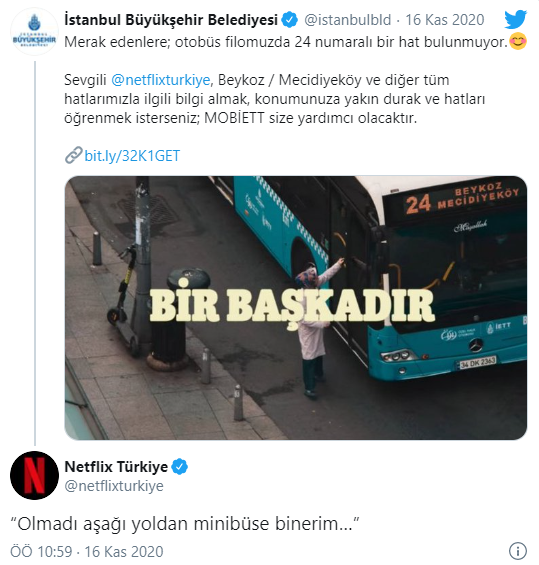Click the Merak edenlere quoted tweet text
Viewport: 539px width, 565px height.
(x=286, y=42)
